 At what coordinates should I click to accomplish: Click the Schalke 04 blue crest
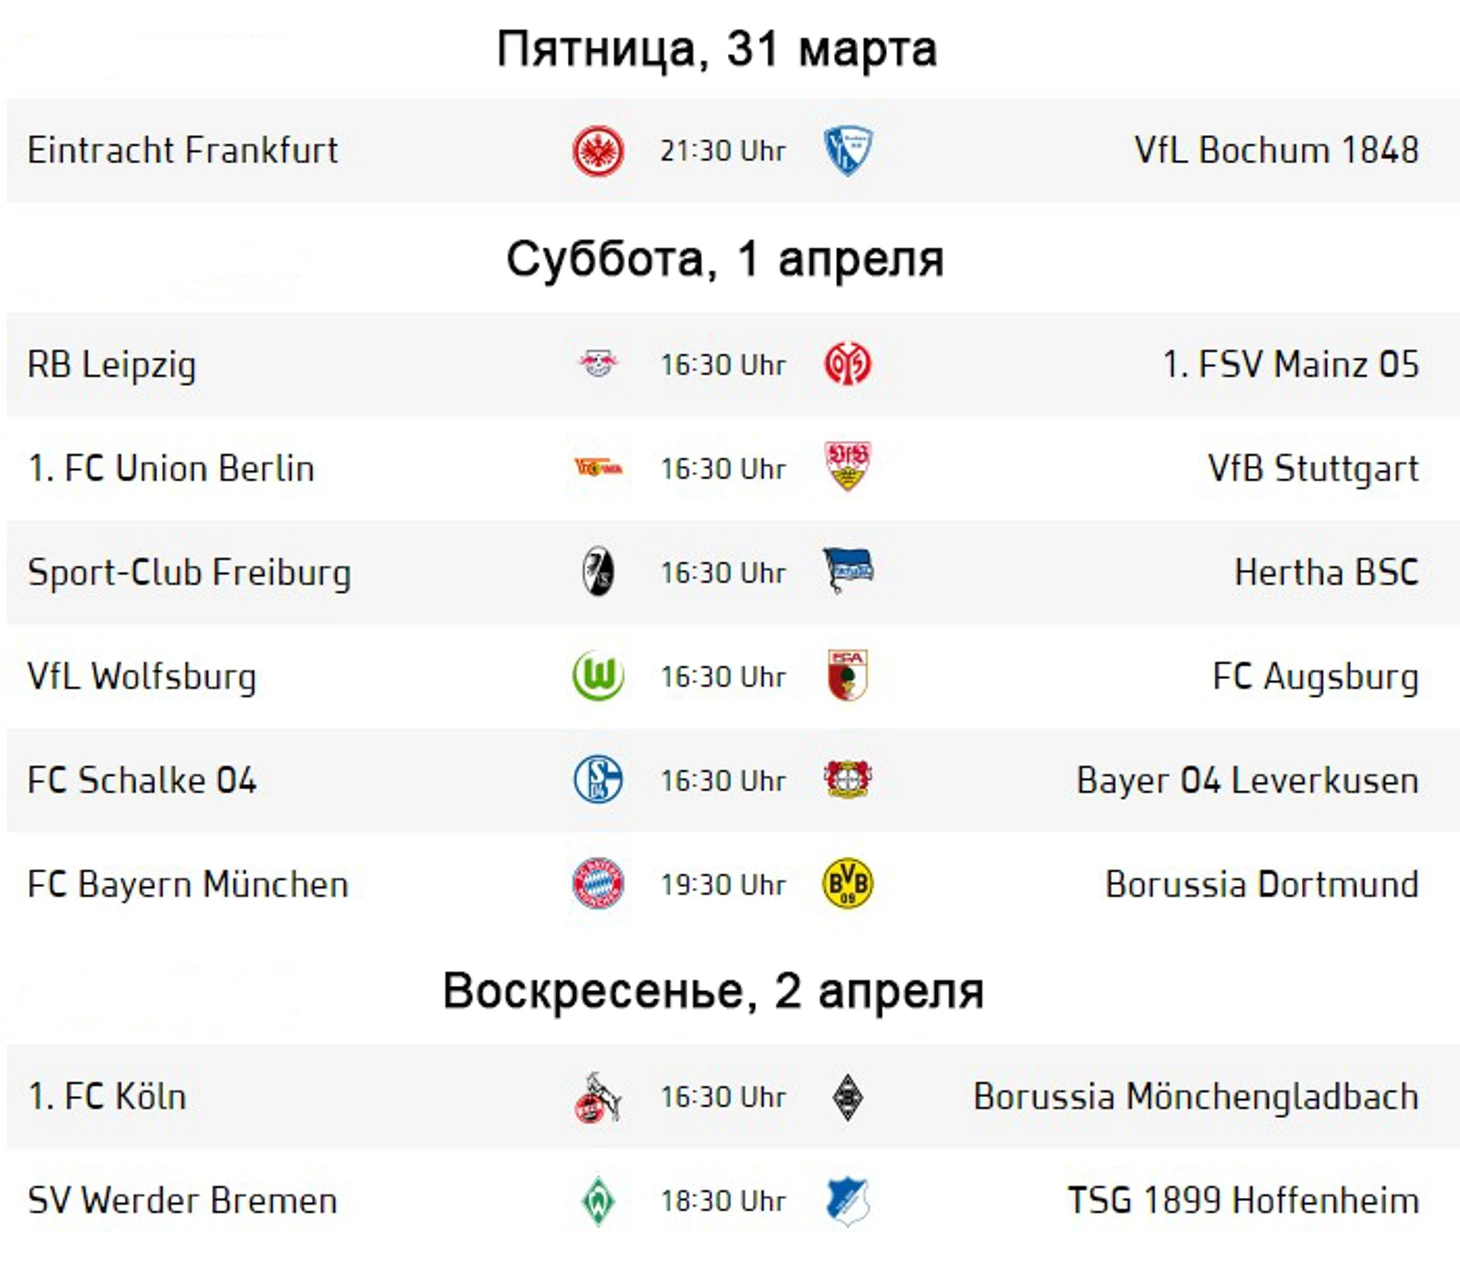pyautogui.click(x=598, y=779)
